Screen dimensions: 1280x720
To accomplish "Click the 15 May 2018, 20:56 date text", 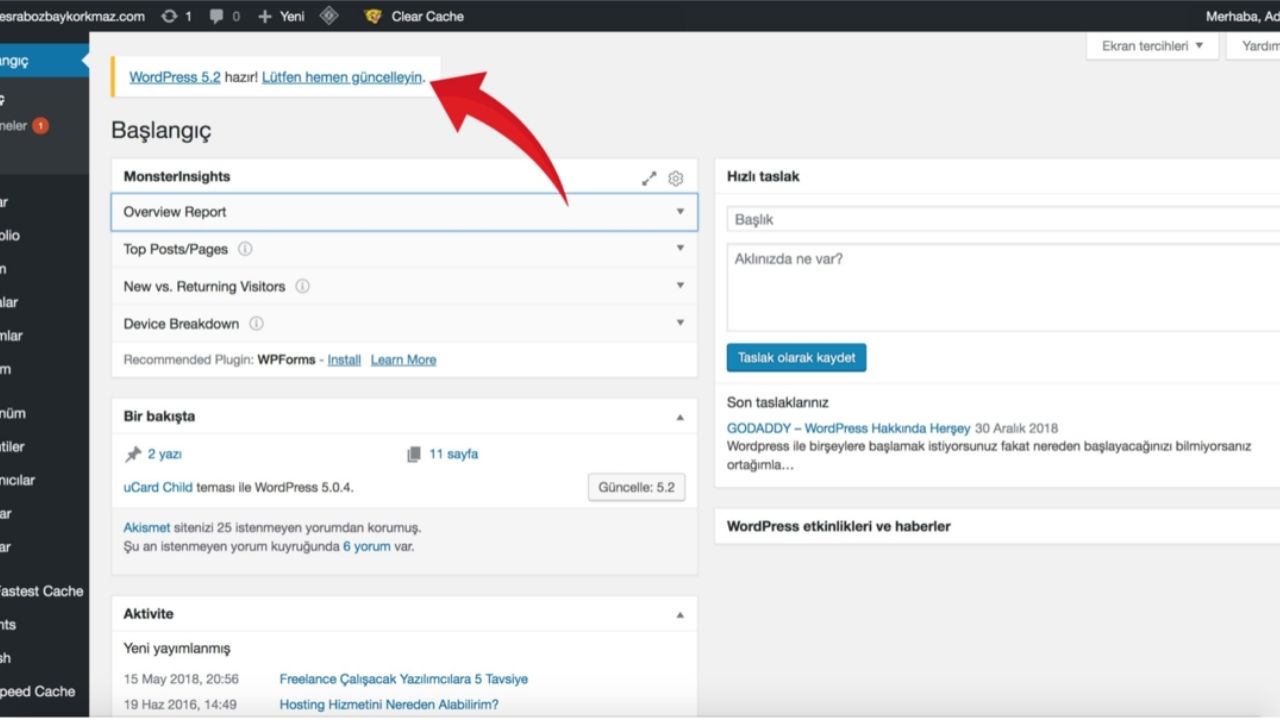I will point(181,679).
